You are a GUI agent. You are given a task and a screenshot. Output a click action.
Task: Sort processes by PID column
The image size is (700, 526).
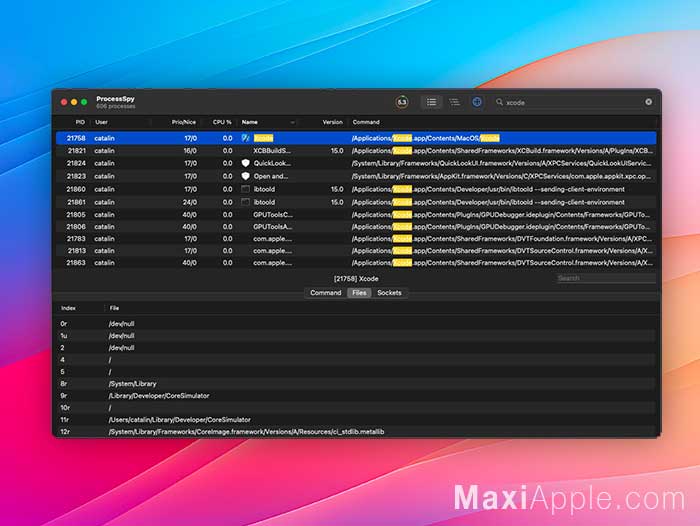[80, 122]
